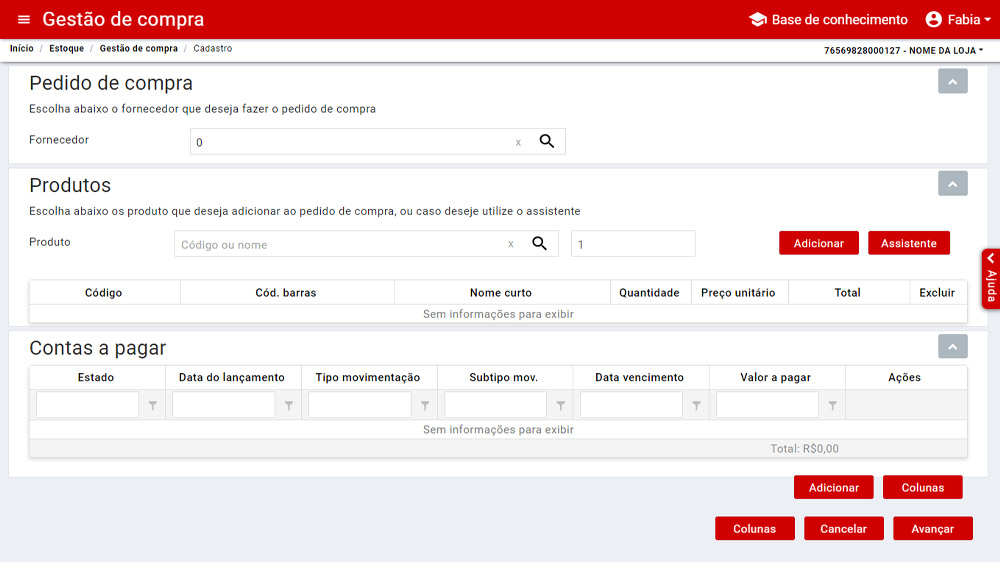Image resolution: width=1000 pixels, height=562 pixels.
Task: Go to Início breadcrumb
Action: click(21, 49)
